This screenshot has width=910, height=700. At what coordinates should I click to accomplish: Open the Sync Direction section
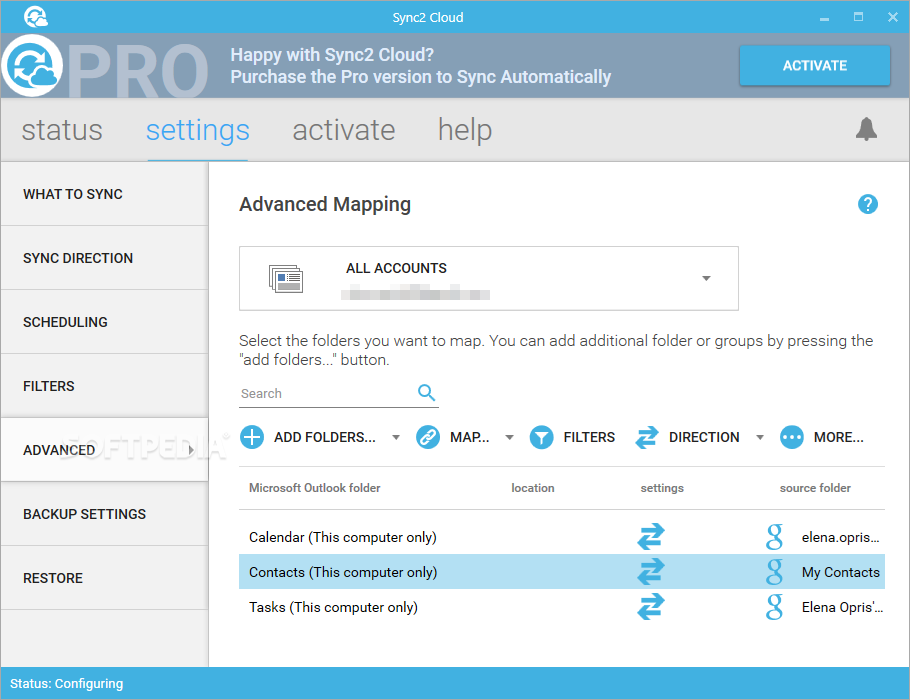click(x=104, y=258)
